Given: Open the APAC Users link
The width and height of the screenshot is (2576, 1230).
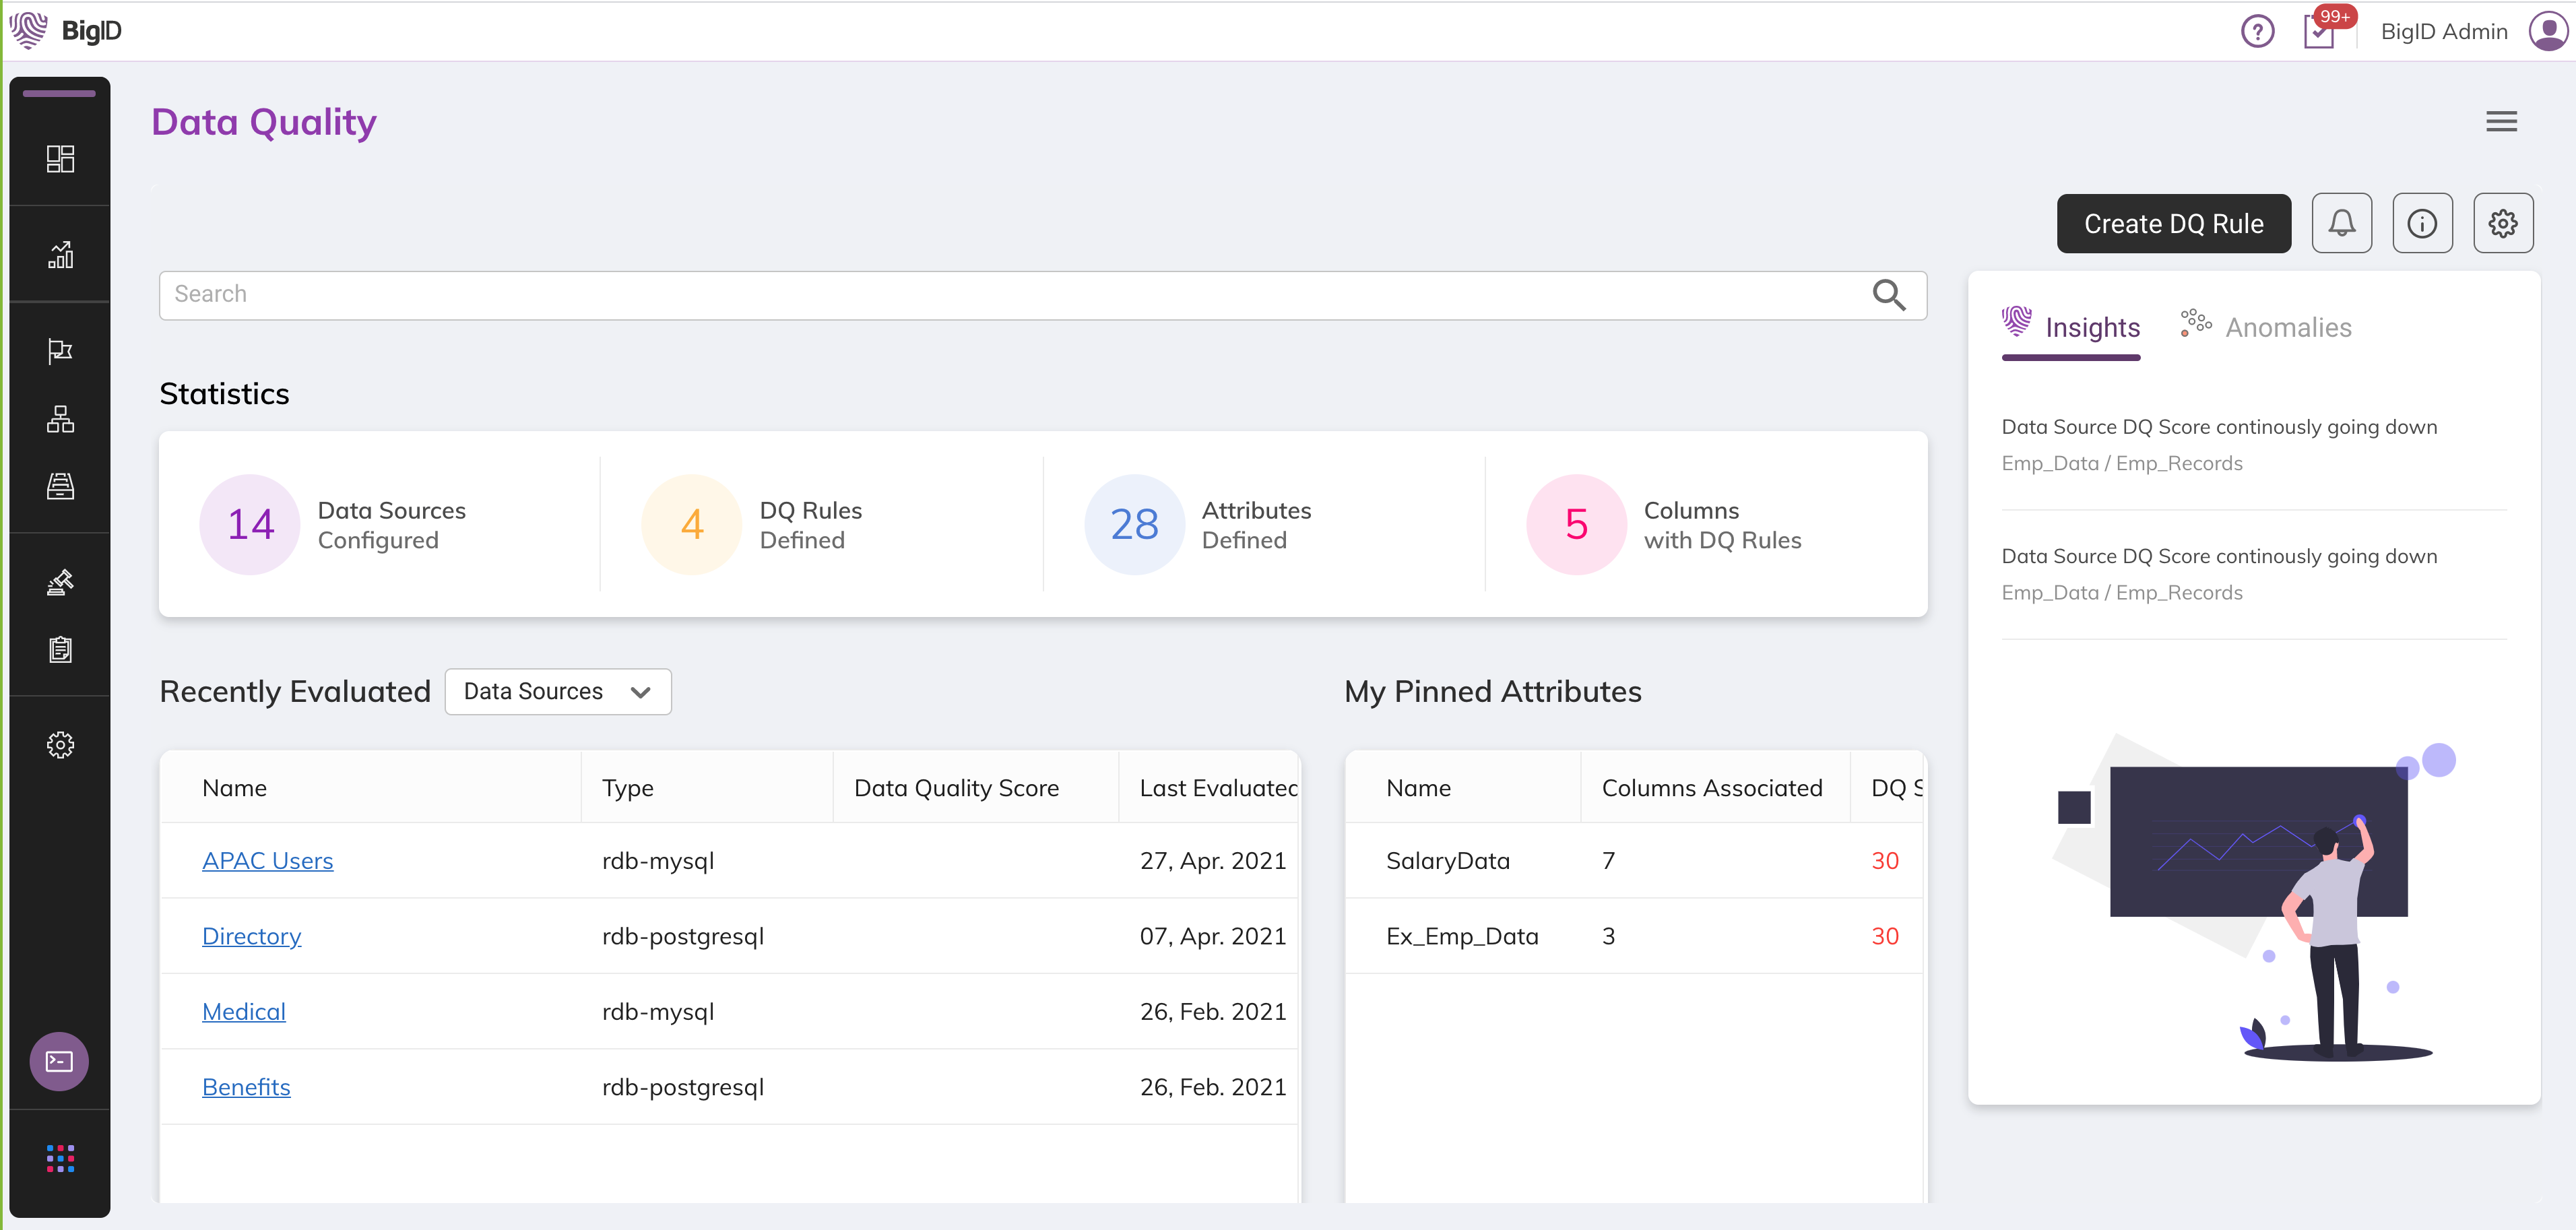Looking at the screenshot, I should tap(267, 861).
